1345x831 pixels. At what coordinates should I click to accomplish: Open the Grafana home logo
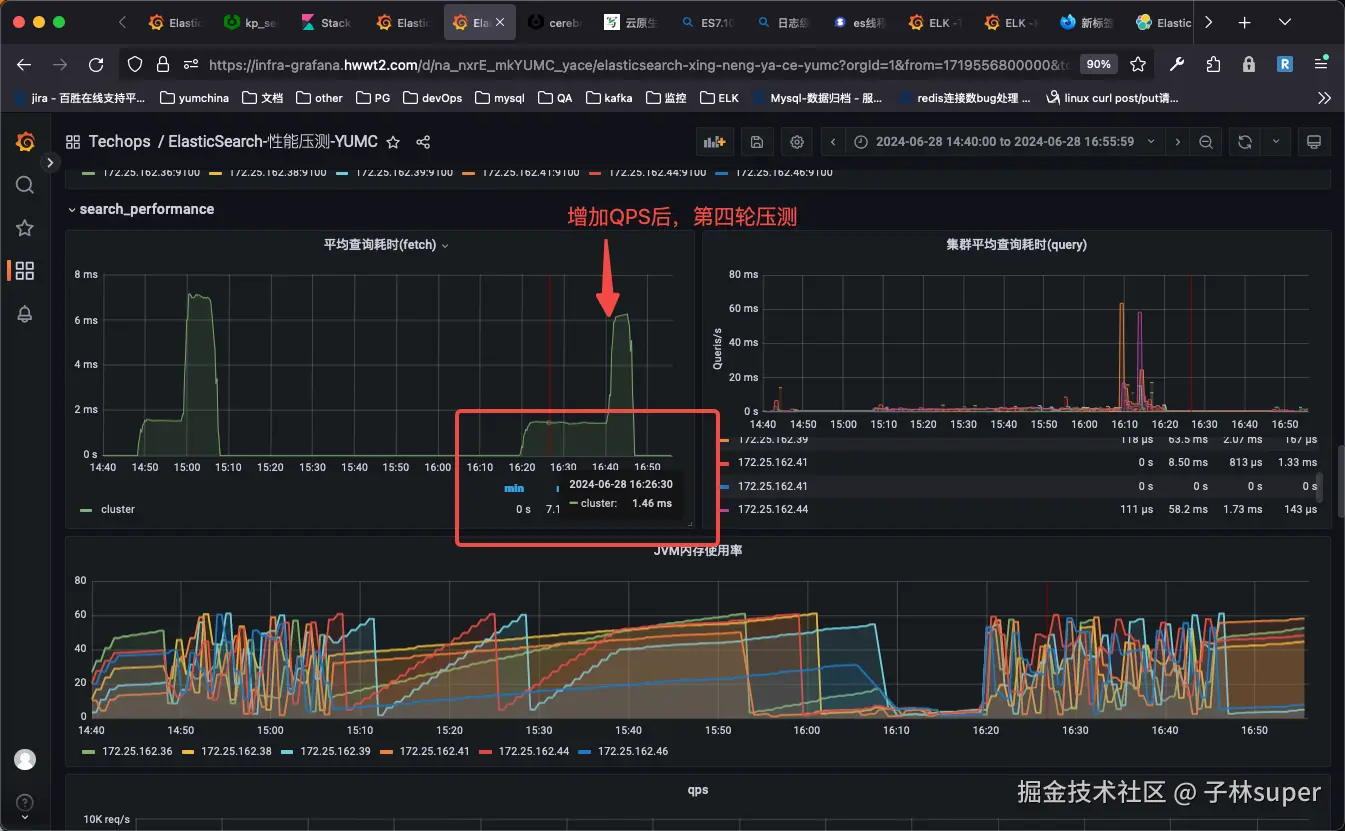pyautogui.click(x=25, y=142)
